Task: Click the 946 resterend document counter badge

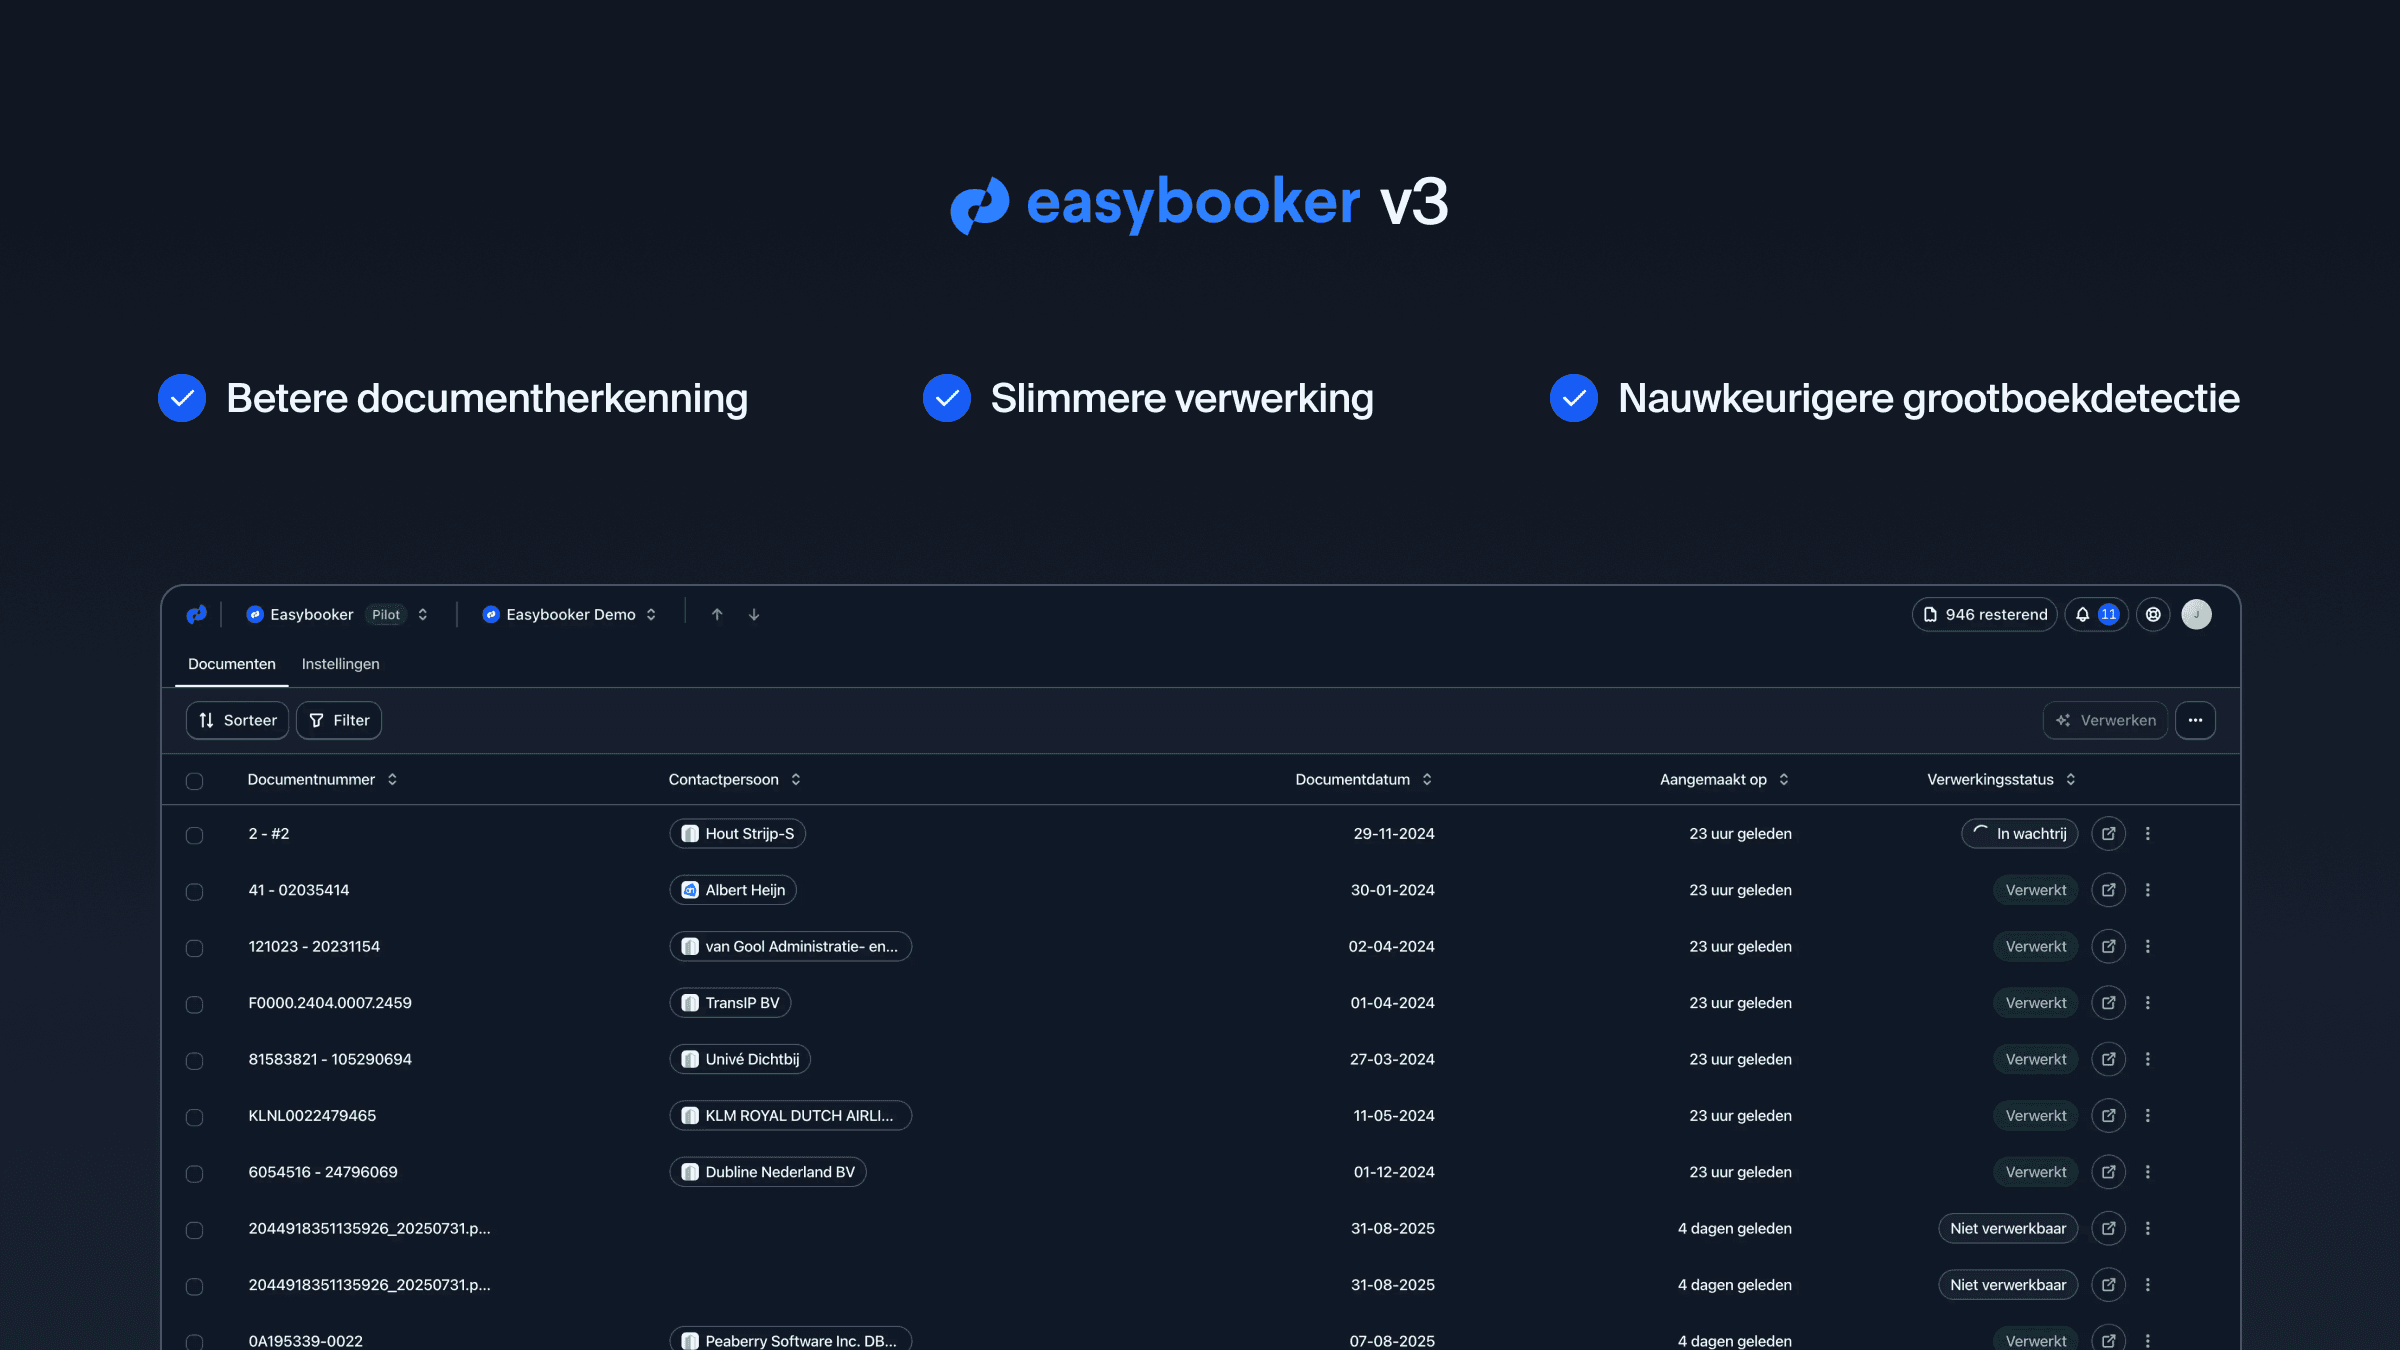Action: [1984, 614]
